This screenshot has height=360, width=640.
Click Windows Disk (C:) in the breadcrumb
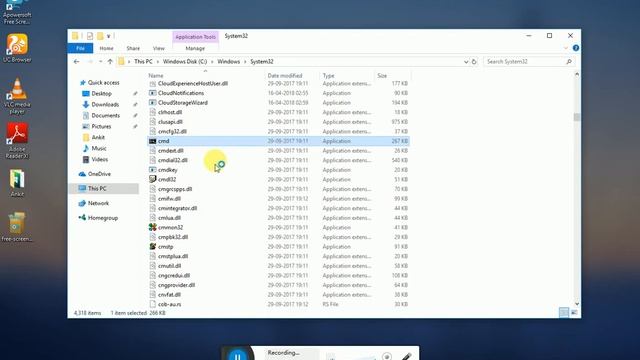[x=185, y=62]
